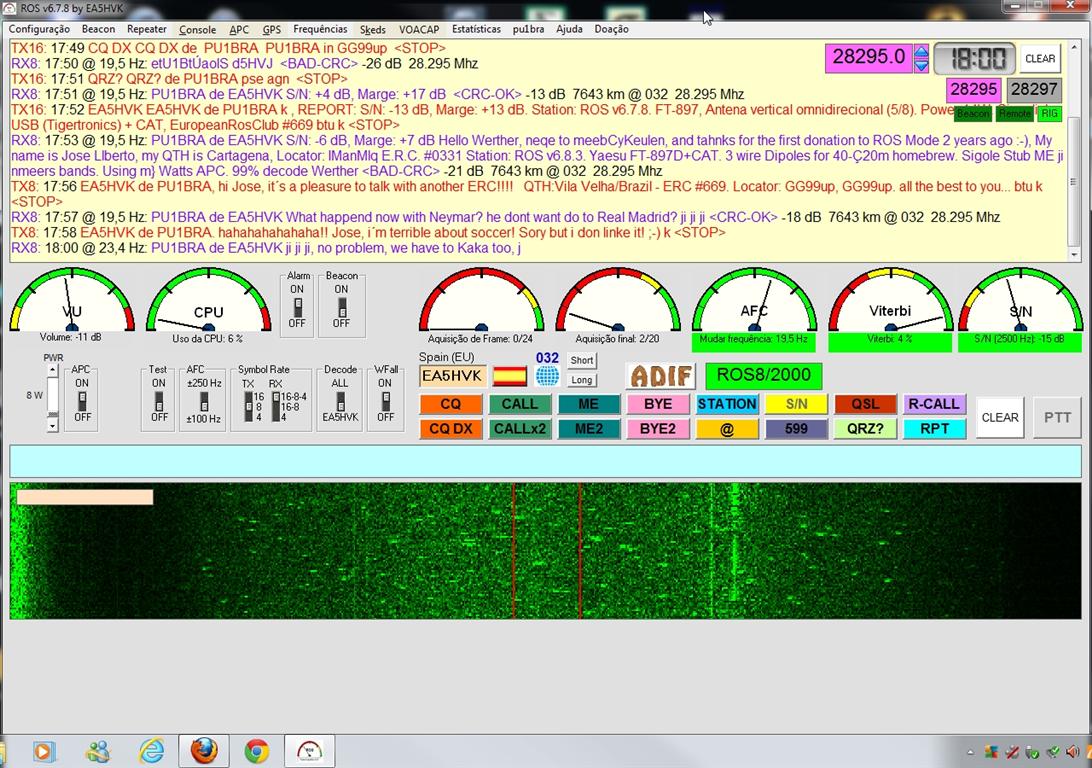Open the ADIF log icon
1092x768 pixels.
pos(661,376)
